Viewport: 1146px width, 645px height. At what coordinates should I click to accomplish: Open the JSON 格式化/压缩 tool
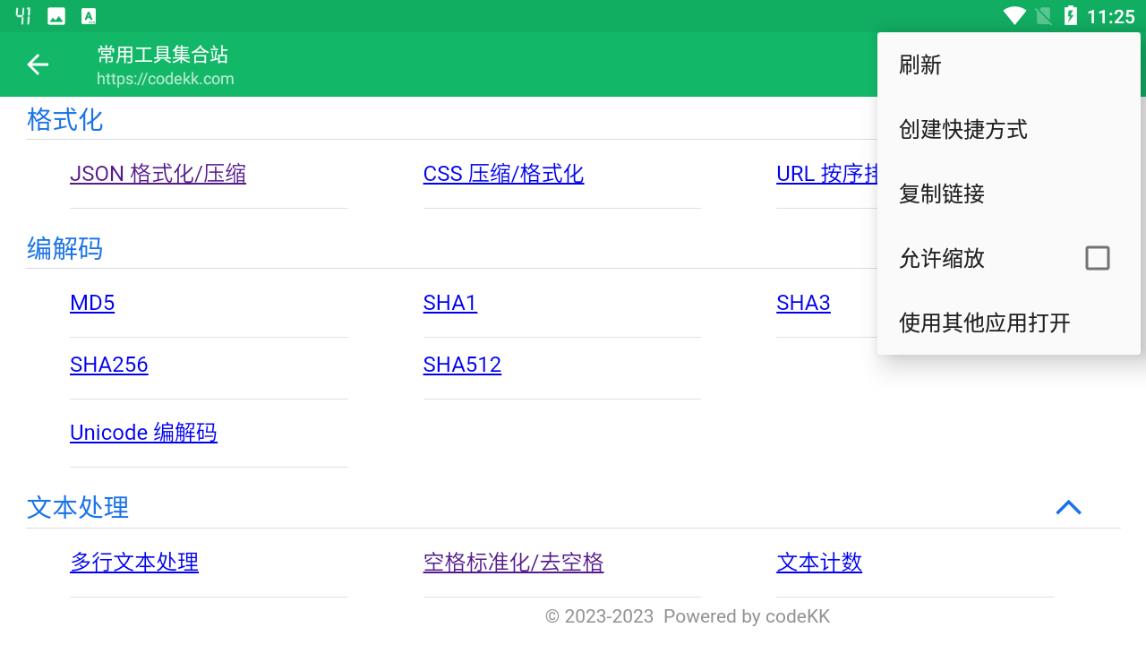point(159,173)
